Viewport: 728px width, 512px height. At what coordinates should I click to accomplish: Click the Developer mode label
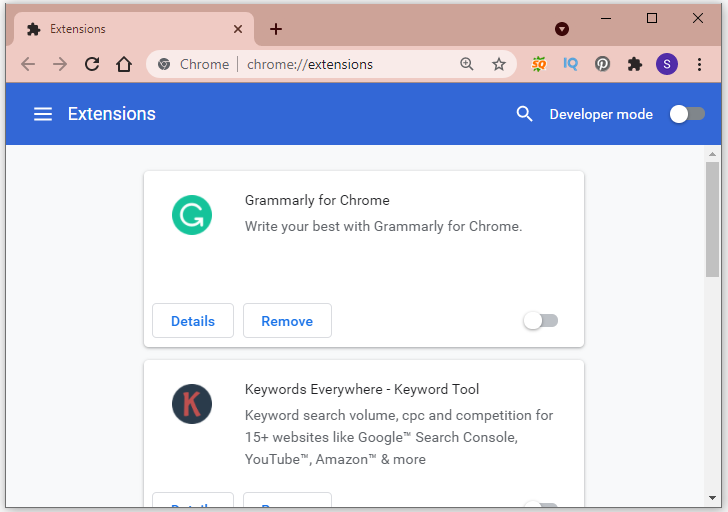(601, 114)
